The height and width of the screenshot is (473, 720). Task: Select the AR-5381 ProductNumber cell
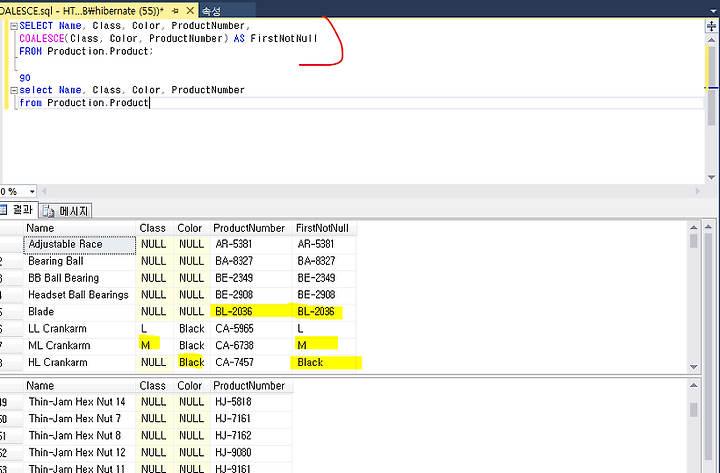pyautogui.click(x=252, y=244)
